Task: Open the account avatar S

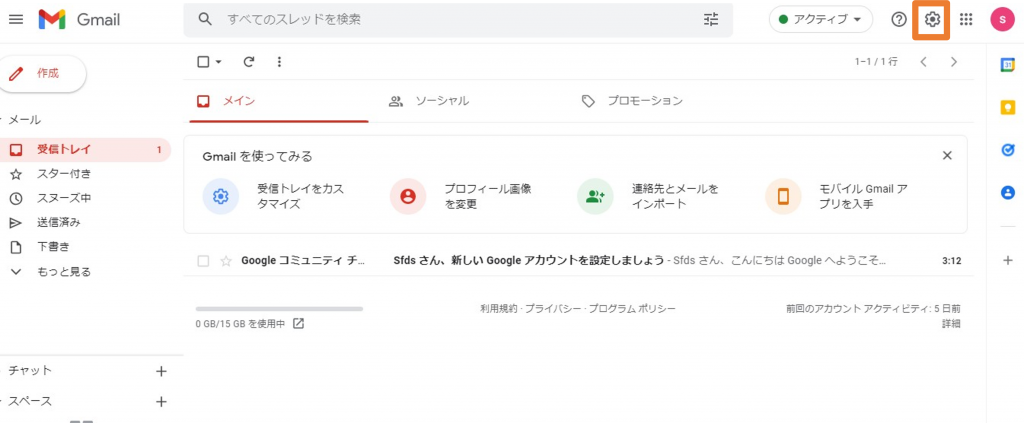Action: tap(1002, 20)
